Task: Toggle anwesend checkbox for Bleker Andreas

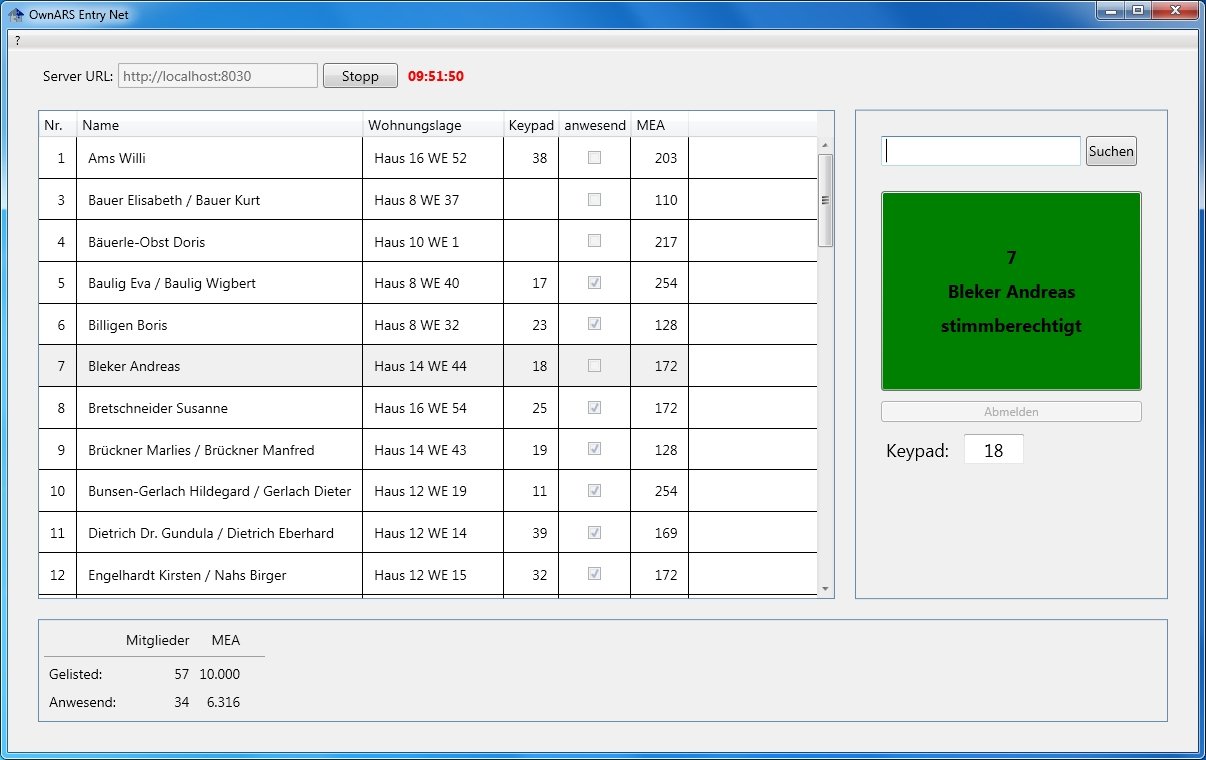Action: coord(595,366)
